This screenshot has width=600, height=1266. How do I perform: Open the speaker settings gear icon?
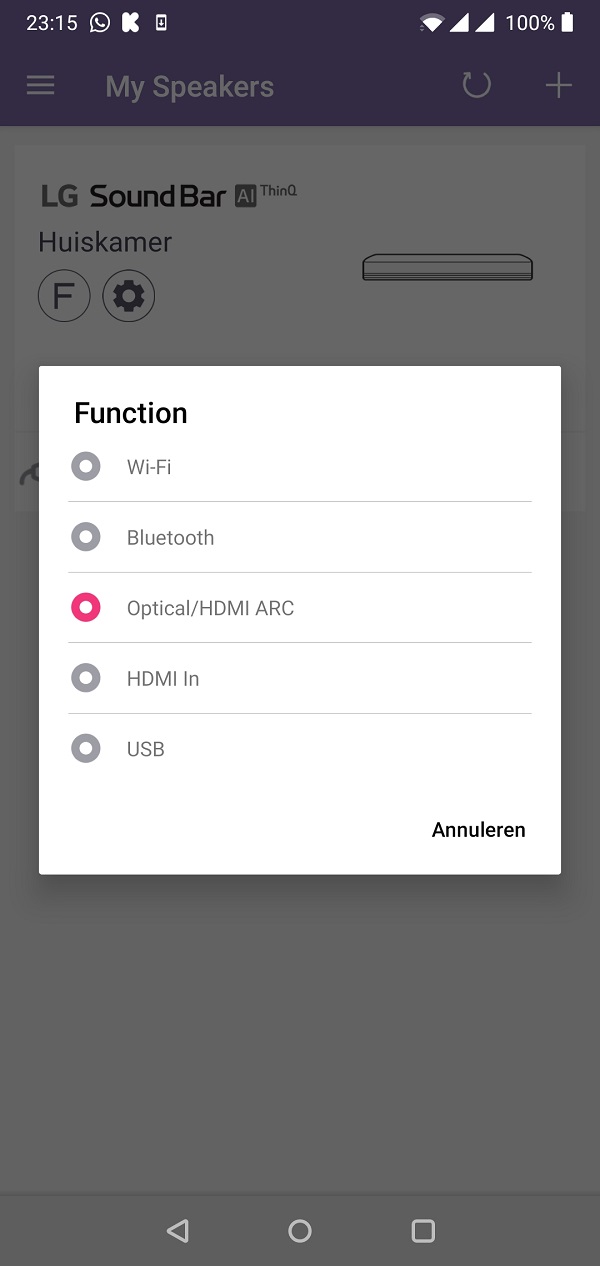click(129, 296)
